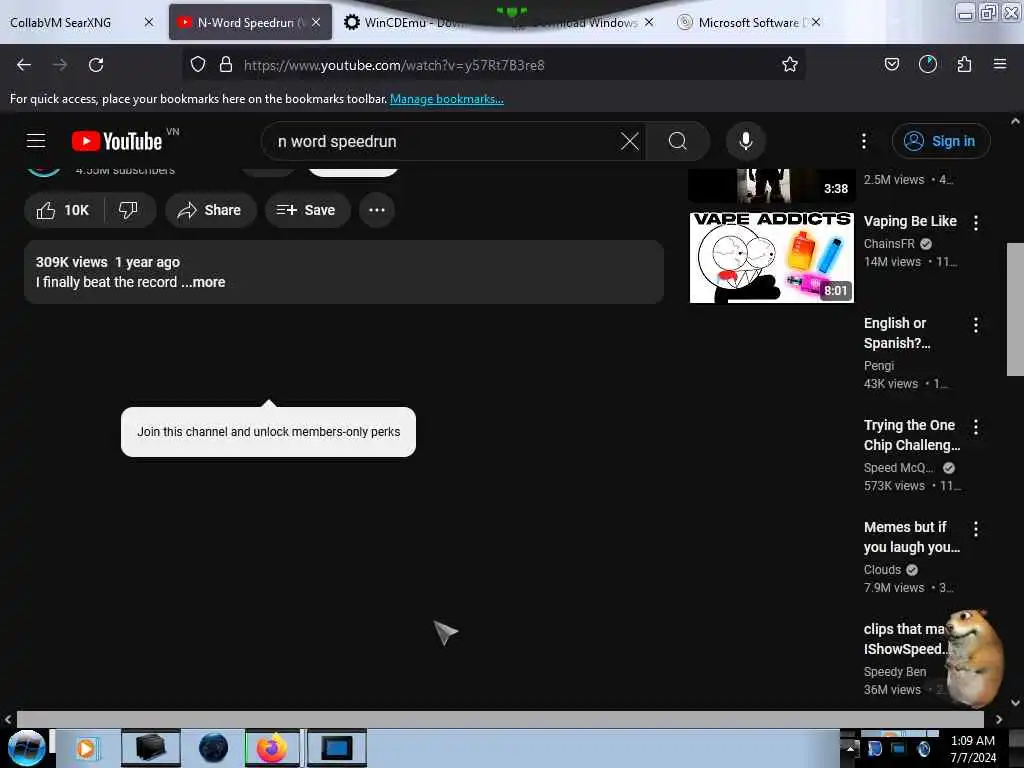Open more actions ellipsis below video
The image size is (1024, 768).
pos(377,210)
